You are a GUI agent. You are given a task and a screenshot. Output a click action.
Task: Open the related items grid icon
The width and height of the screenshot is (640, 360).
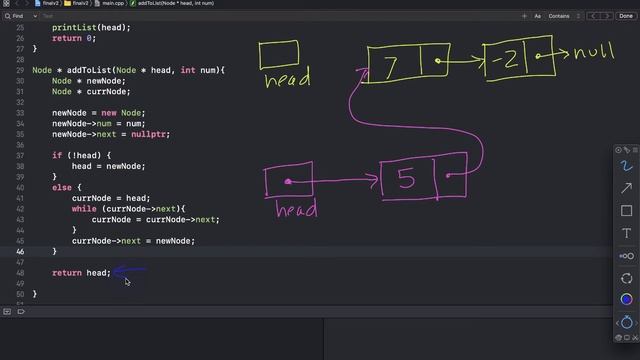pos(7,3)
